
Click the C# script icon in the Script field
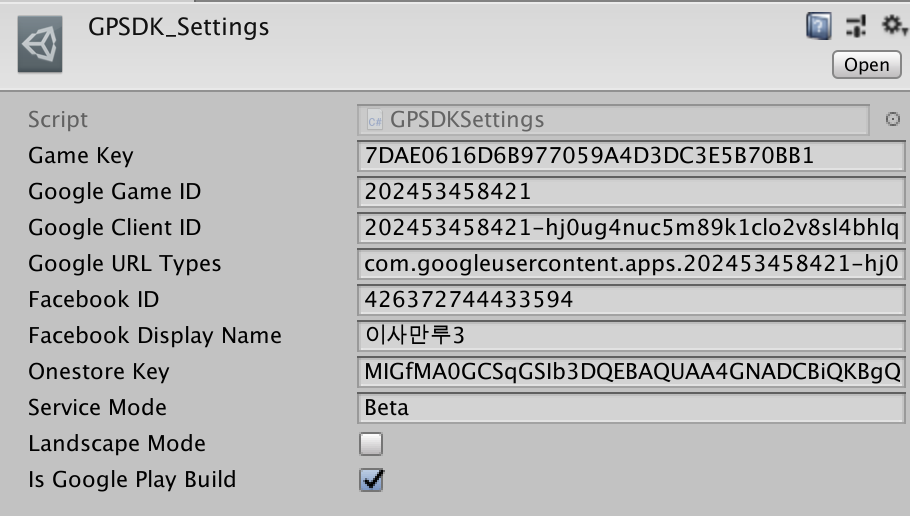[375, 121]
